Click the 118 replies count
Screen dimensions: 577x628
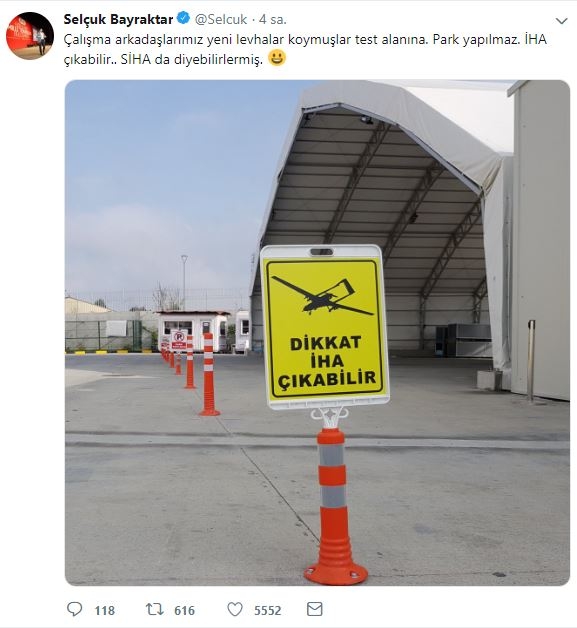point(105,610)
